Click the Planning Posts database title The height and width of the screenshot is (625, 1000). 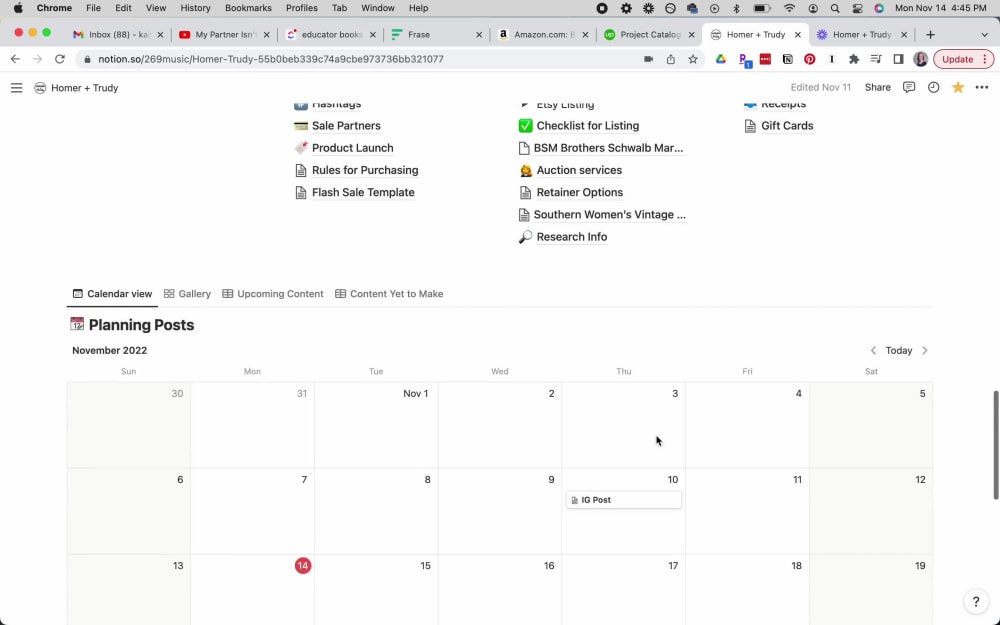141,325
